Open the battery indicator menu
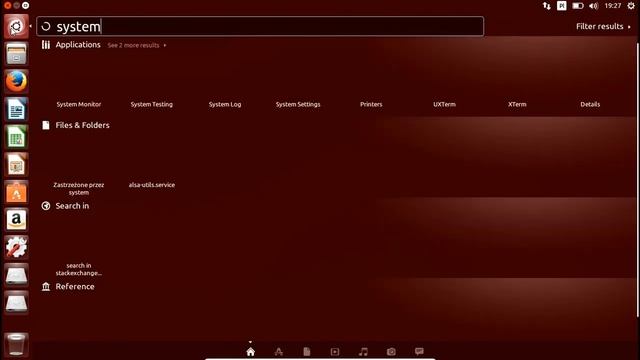 578,6
